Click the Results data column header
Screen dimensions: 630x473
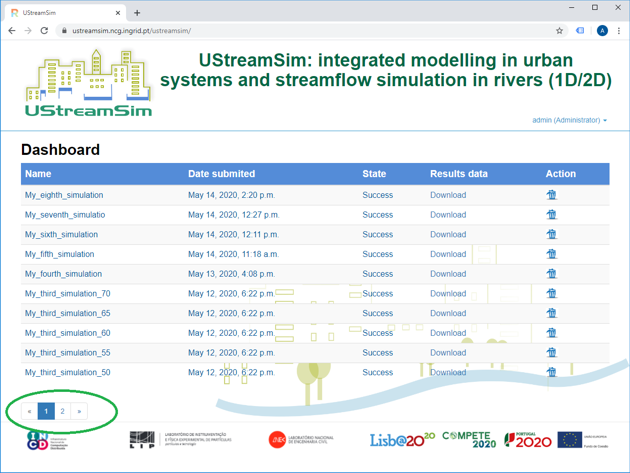click(459, 174)
